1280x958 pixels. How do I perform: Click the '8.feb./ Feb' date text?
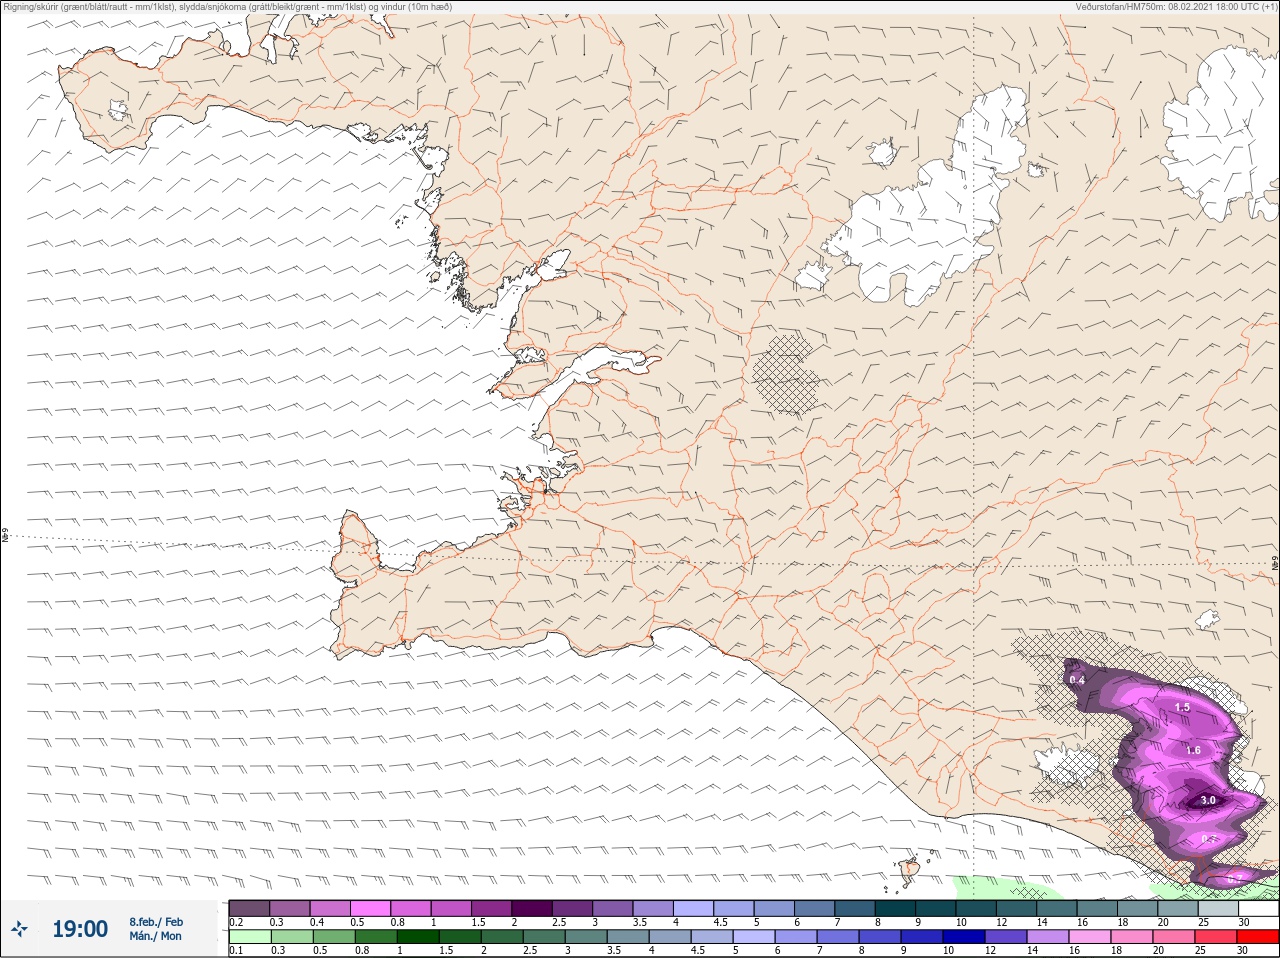coord(156,922)
